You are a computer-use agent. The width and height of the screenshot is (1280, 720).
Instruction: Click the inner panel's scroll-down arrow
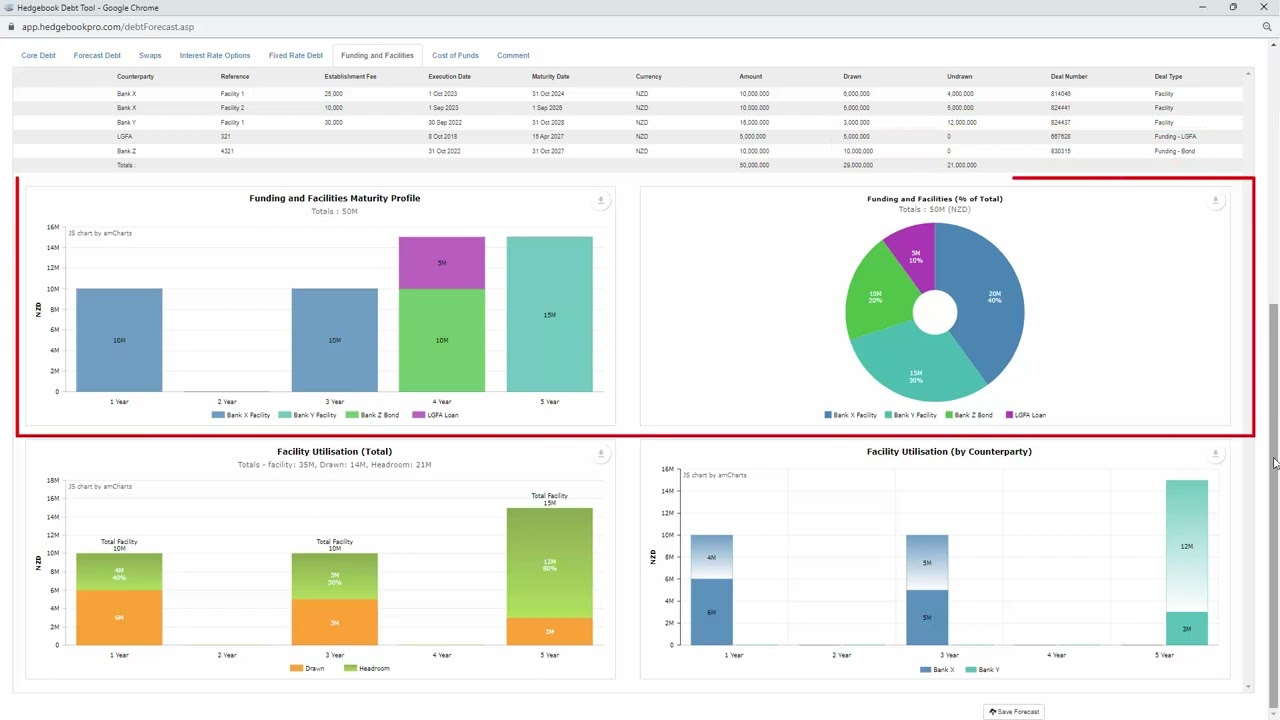point(1248,686)
